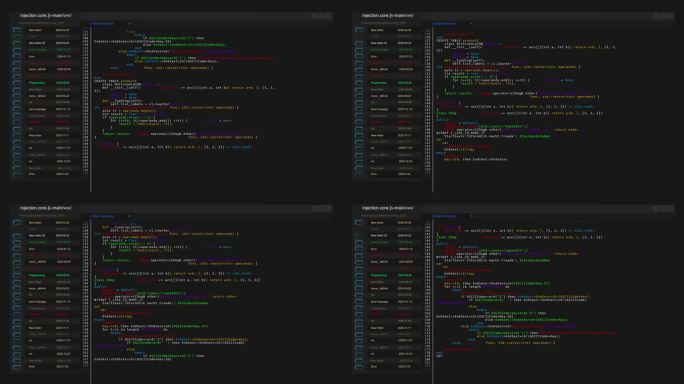Click folder icon beside New folder (2), bottom-left window
The width and height of the screenshot is (684, 384).
[x=17, y=236]
